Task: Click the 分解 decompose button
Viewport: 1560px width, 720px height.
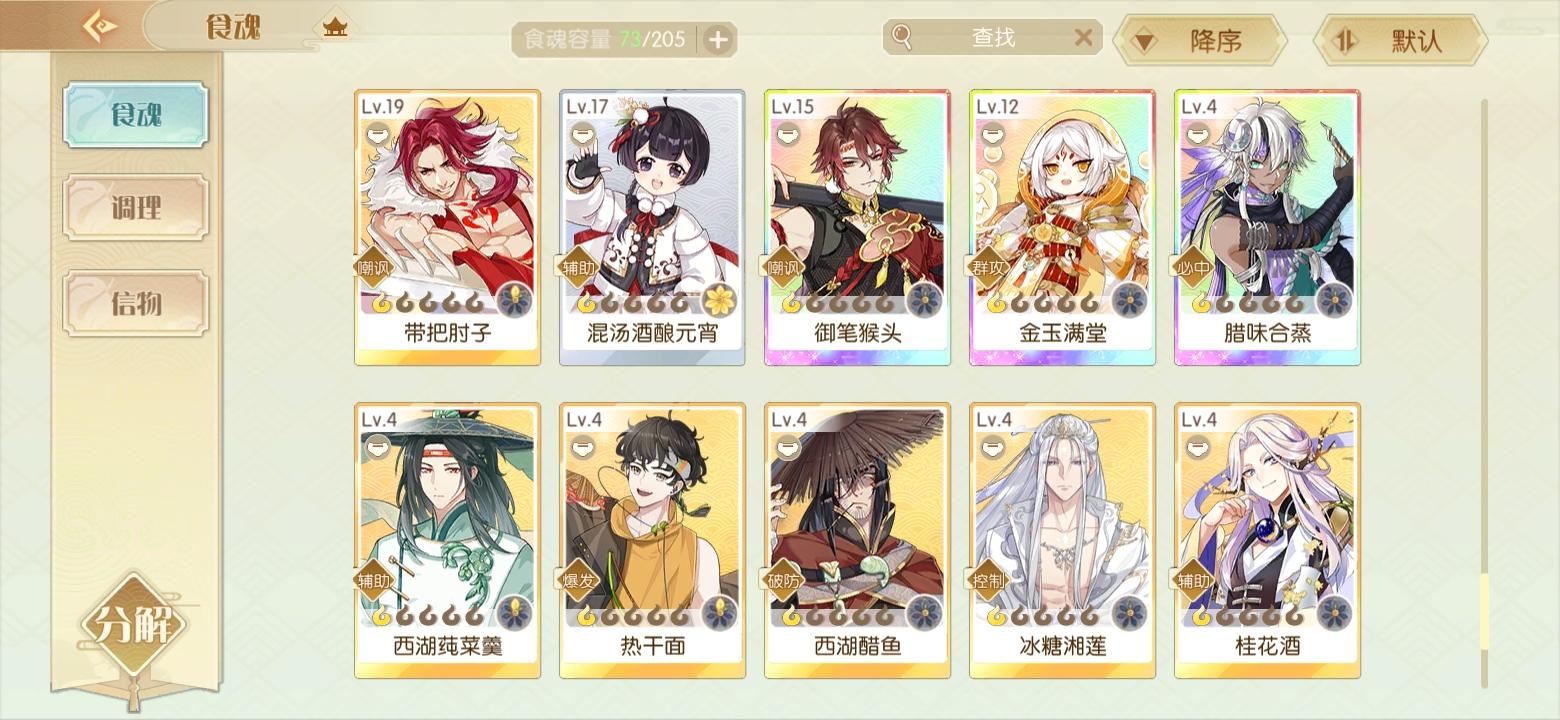Action: 134,626
